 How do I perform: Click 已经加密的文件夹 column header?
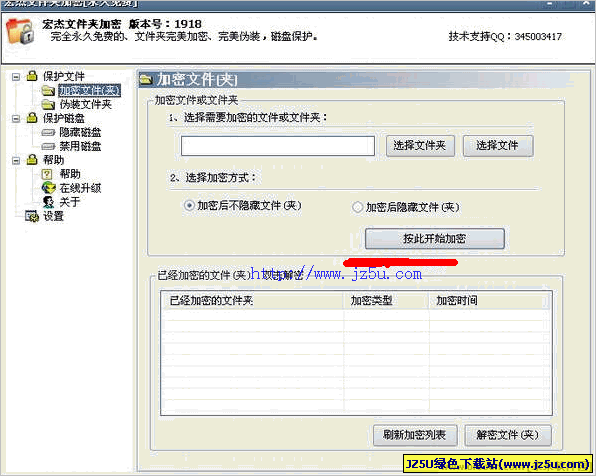pos(252,301)
